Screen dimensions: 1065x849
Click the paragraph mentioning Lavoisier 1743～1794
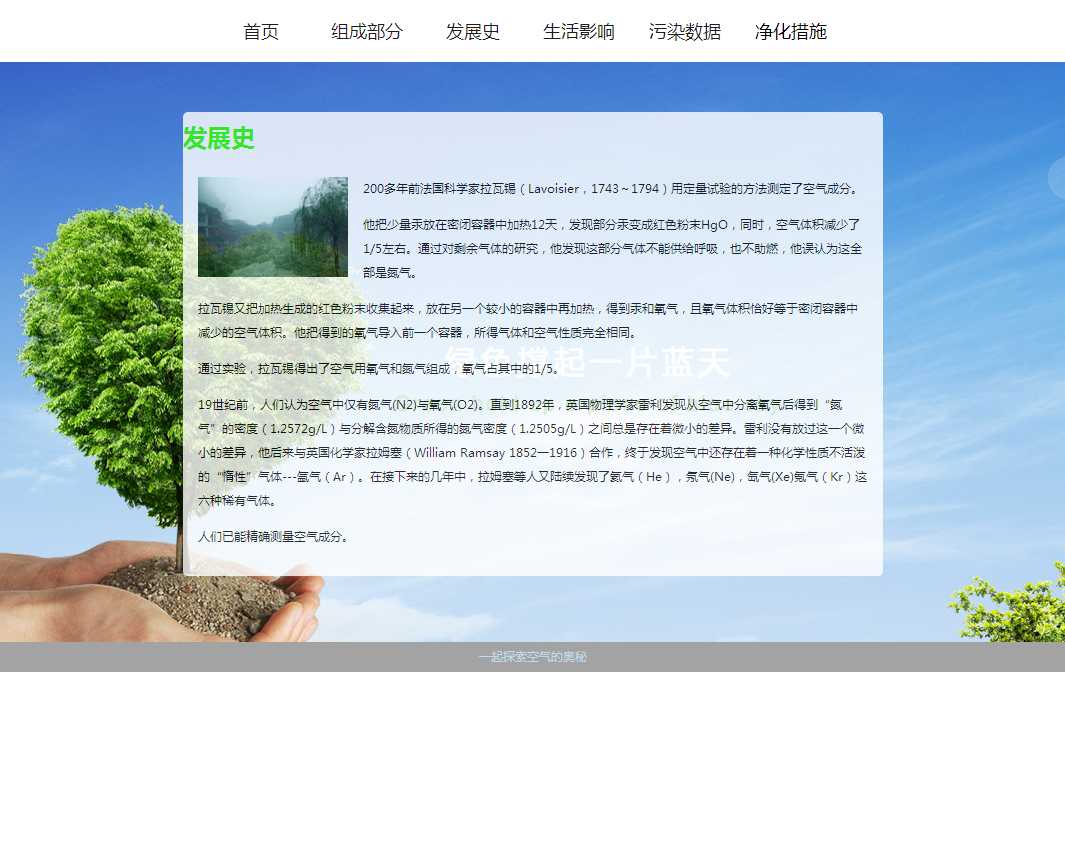point(611,189)
